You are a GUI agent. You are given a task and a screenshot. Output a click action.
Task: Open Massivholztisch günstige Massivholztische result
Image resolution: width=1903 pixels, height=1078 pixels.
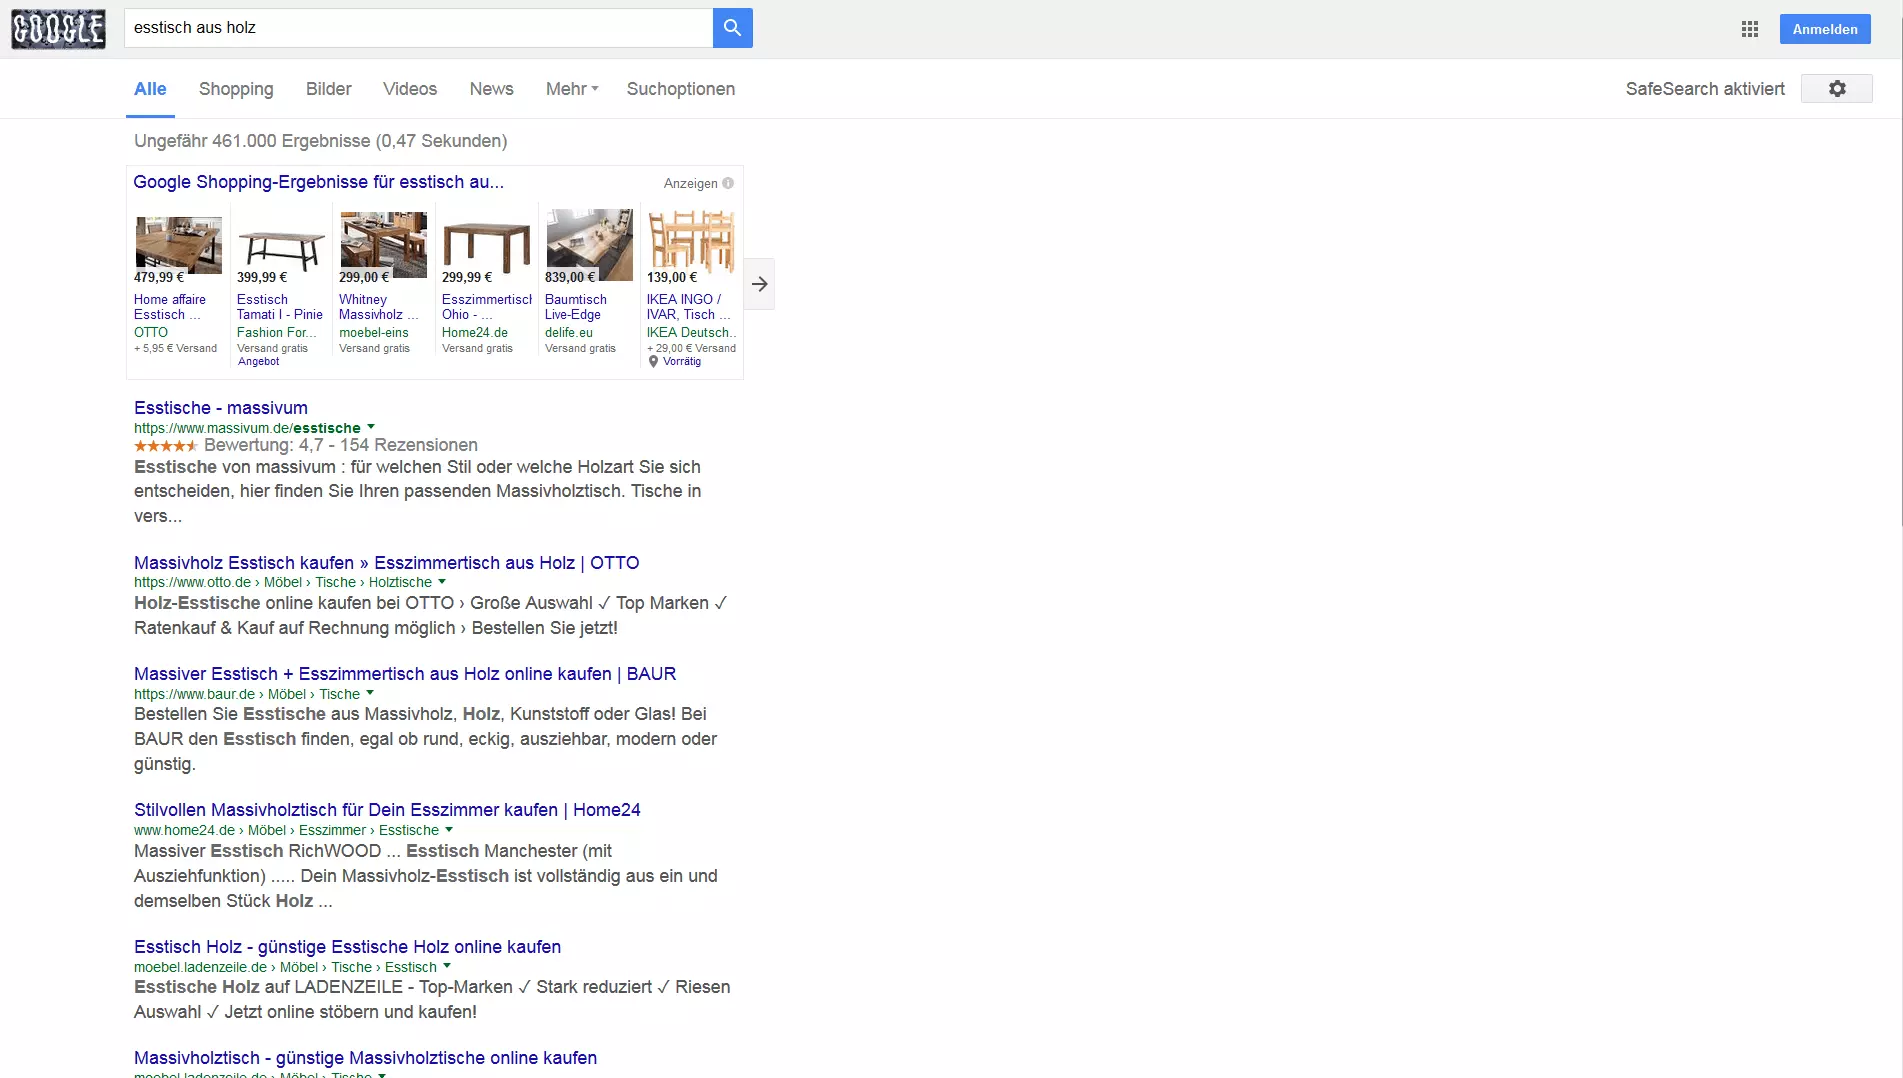click(365, 1058)
